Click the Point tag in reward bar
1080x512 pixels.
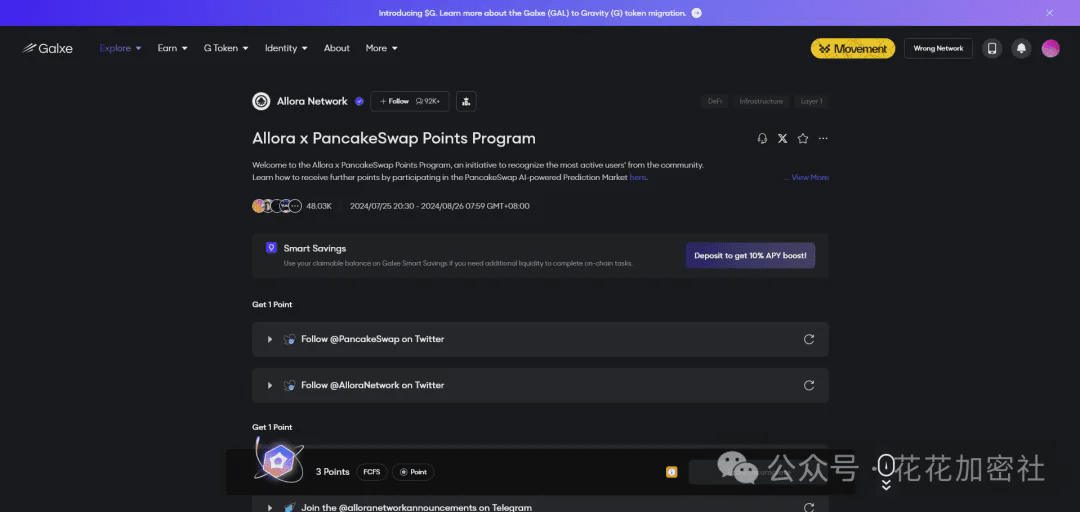click(413, 472)
